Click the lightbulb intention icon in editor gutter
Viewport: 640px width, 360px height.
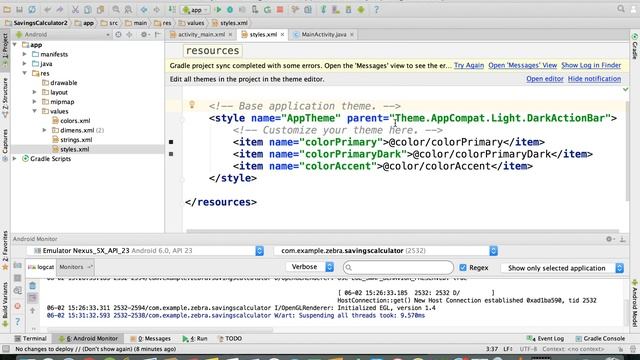(x=192, y=105)
